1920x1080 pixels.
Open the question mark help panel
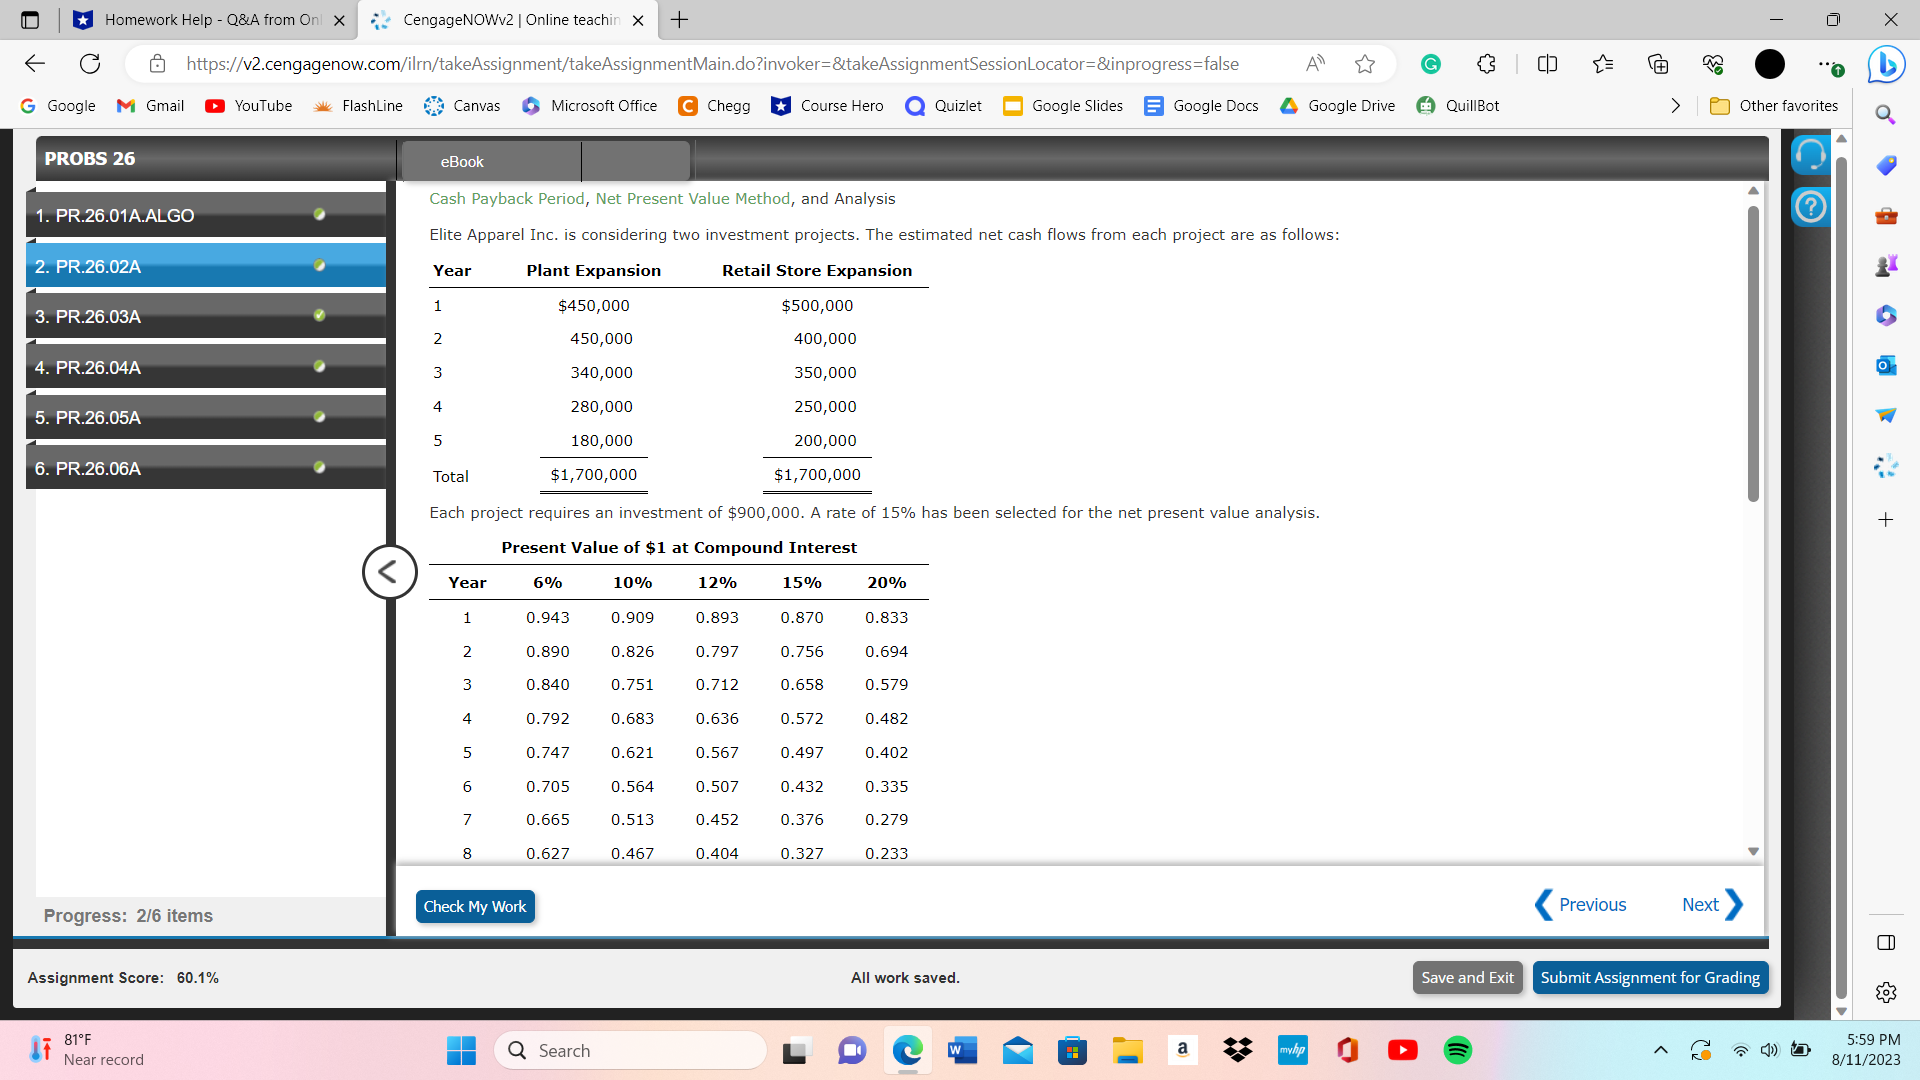[1810, 207]
